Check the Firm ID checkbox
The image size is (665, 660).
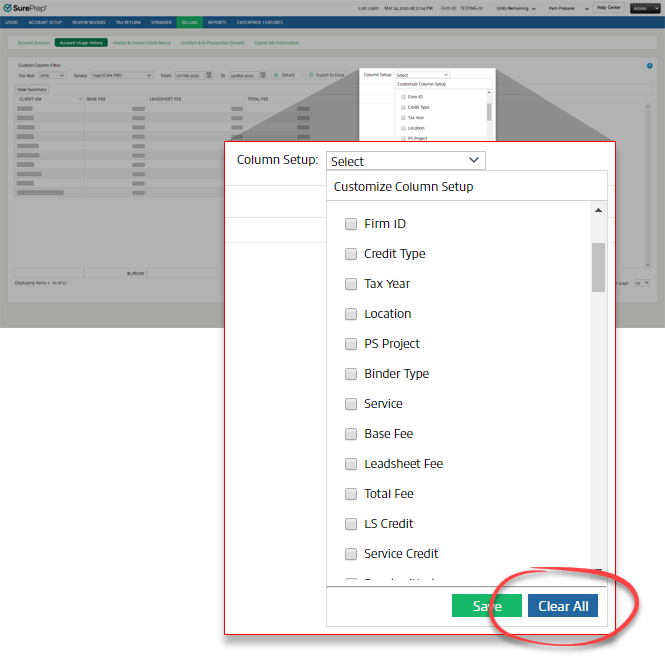pos(351,224)
